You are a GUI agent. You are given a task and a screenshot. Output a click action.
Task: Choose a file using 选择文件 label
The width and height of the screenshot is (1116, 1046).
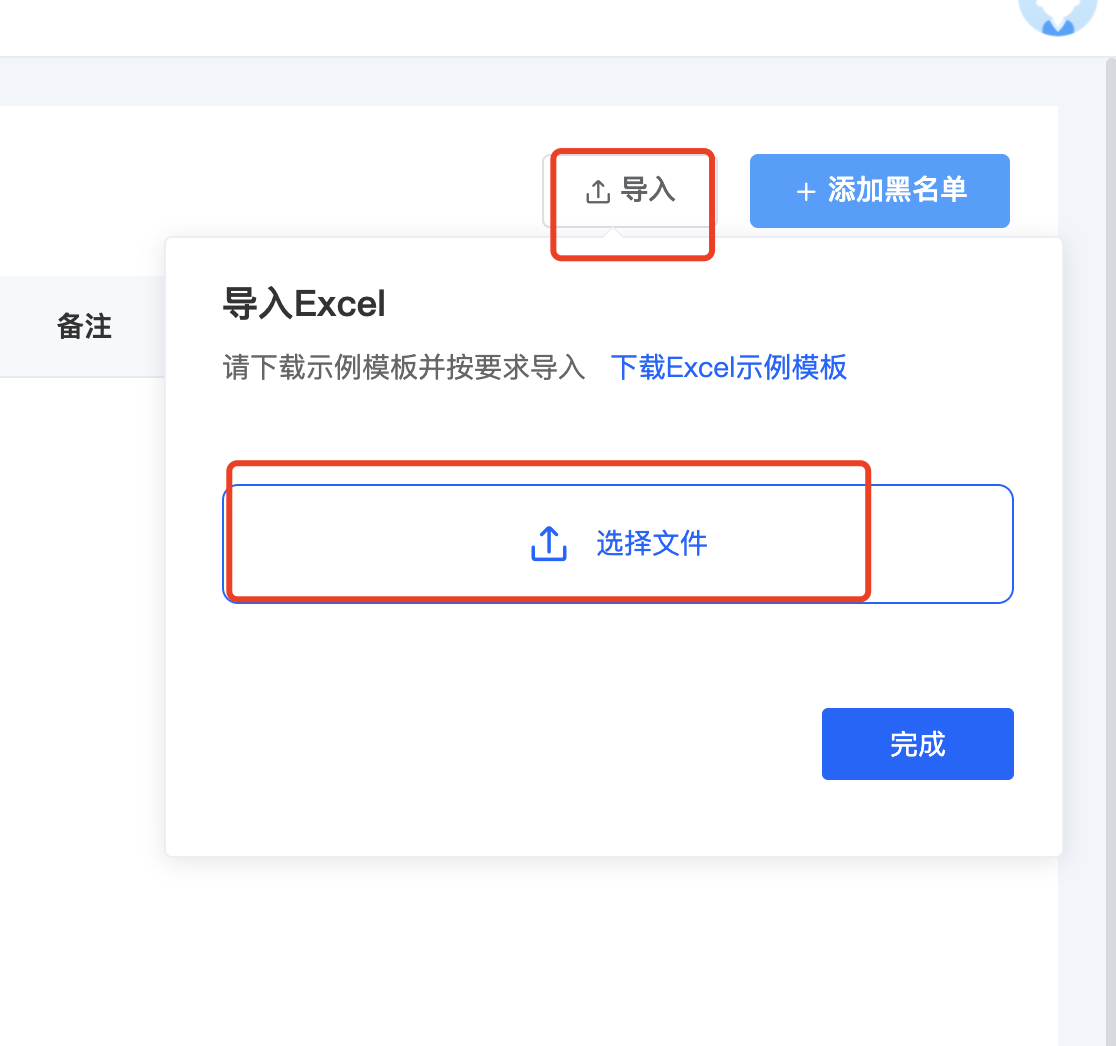(x=651, y=544)
